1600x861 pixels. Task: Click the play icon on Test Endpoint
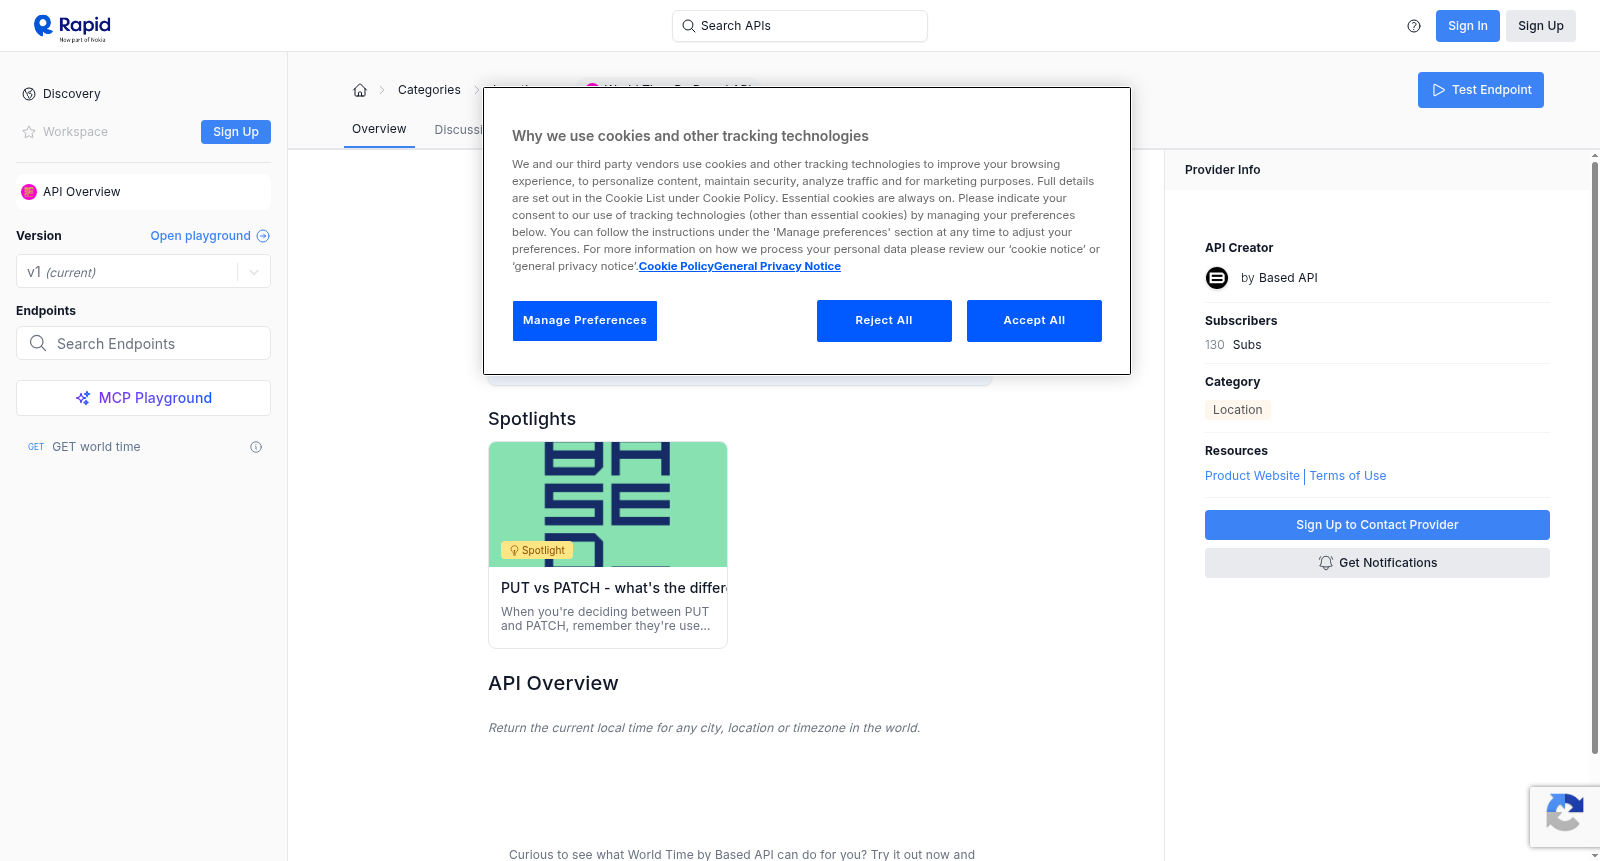point(1439,90)
